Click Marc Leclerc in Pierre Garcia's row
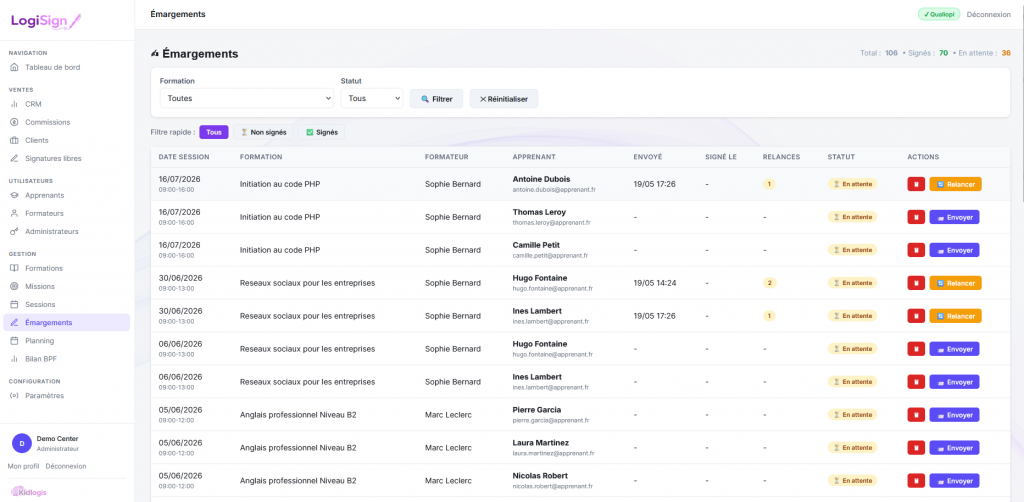 448,415
